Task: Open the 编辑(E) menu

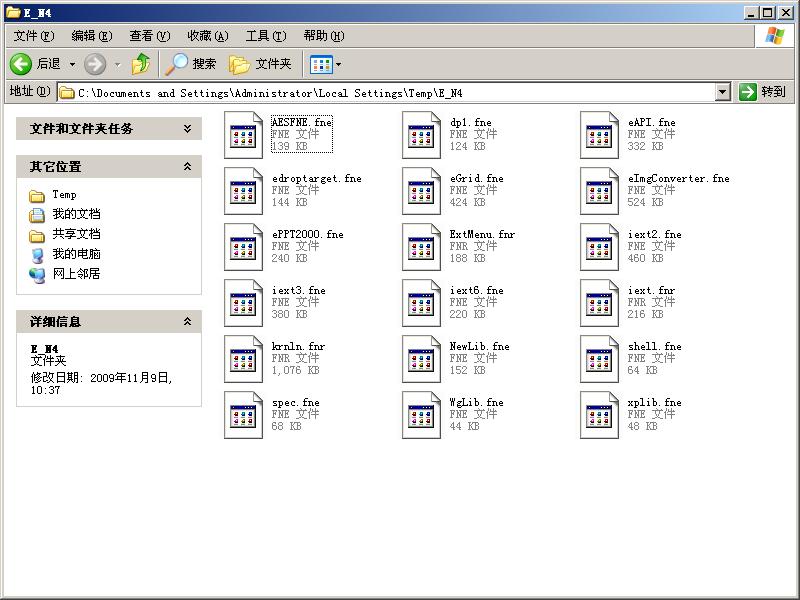Action: tap(92, 36)
